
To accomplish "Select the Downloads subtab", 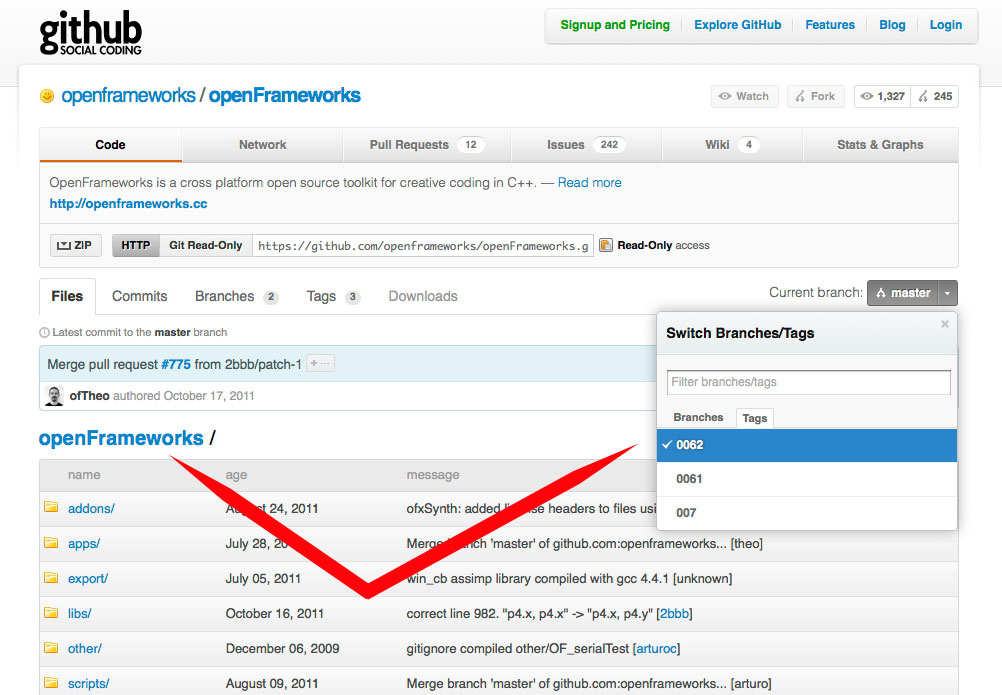I will (x=423, y=296).
